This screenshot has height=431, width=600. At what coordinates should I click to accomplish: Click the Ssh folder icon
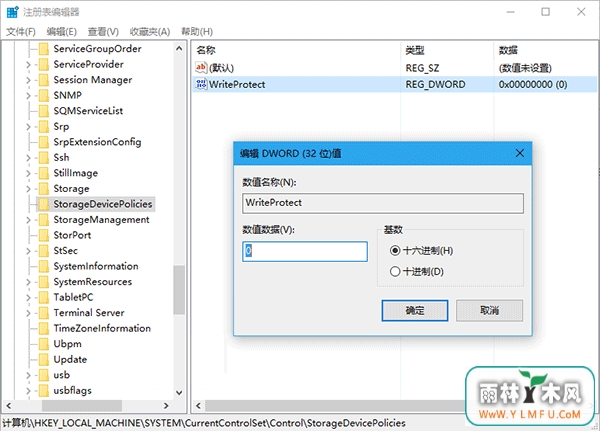click(x=44, y=157)
